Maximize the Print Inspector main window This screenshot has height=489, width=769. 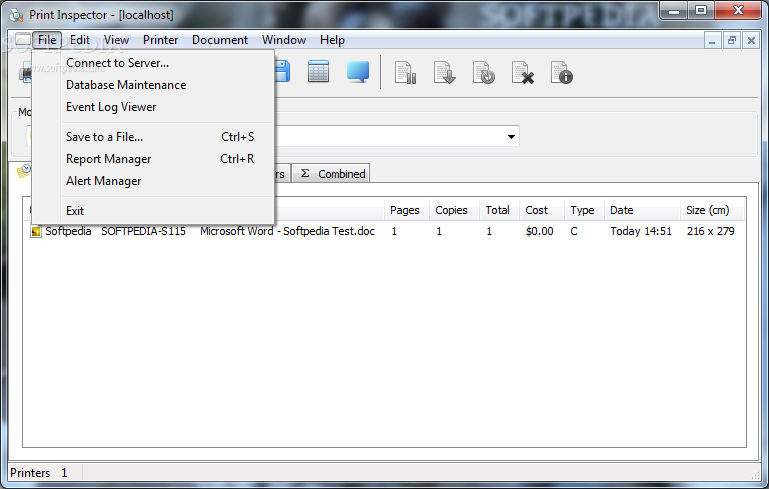pyautogui.click(x=700, y=11)
